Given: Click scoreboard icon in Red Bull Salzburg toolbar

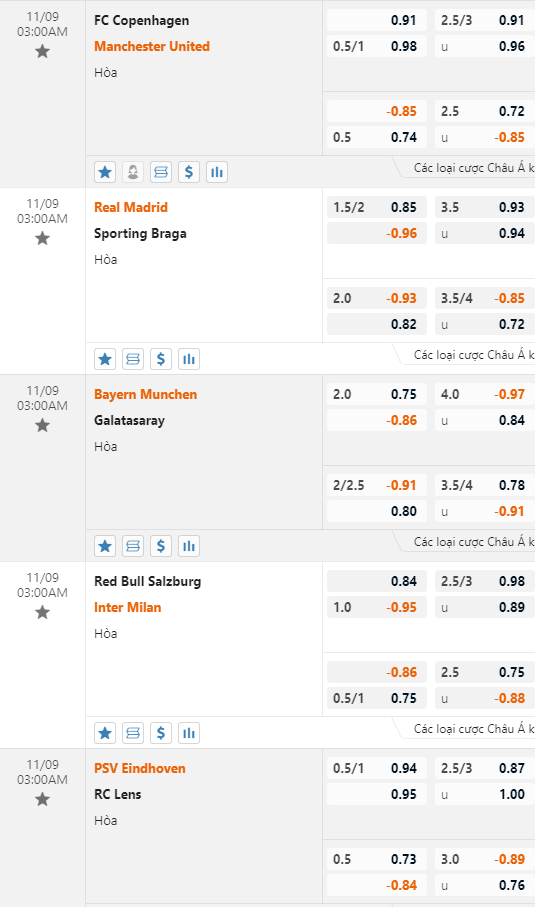Looking at the screenshot, I should click(x=133, y=733).
